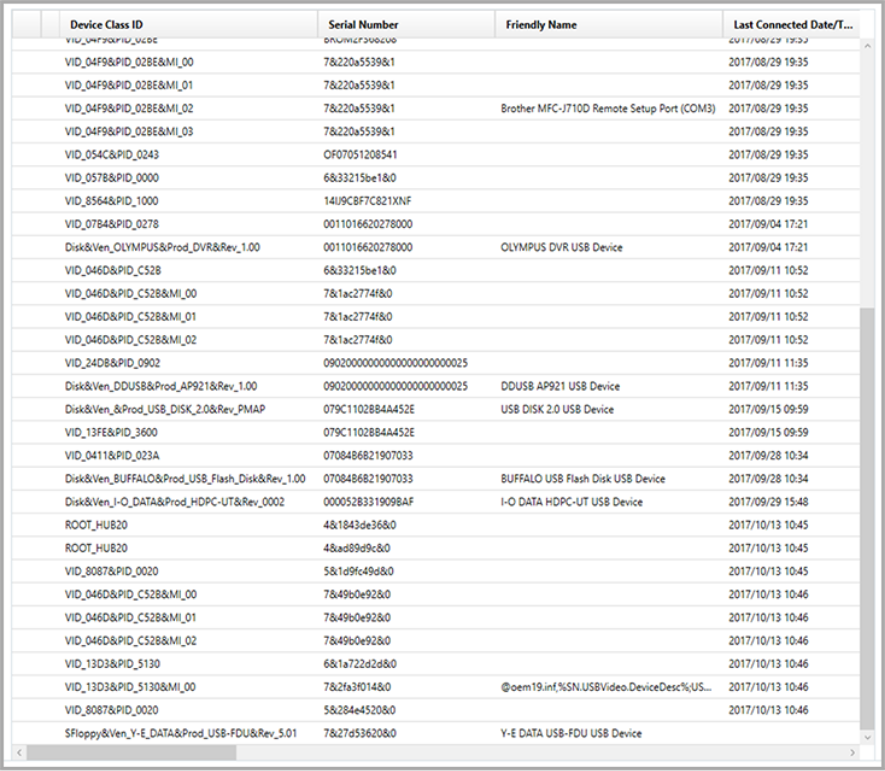Choose the USB DISK 2.0 USB Device row
This screenshot has height=771, width=885.
pos(557,409)
